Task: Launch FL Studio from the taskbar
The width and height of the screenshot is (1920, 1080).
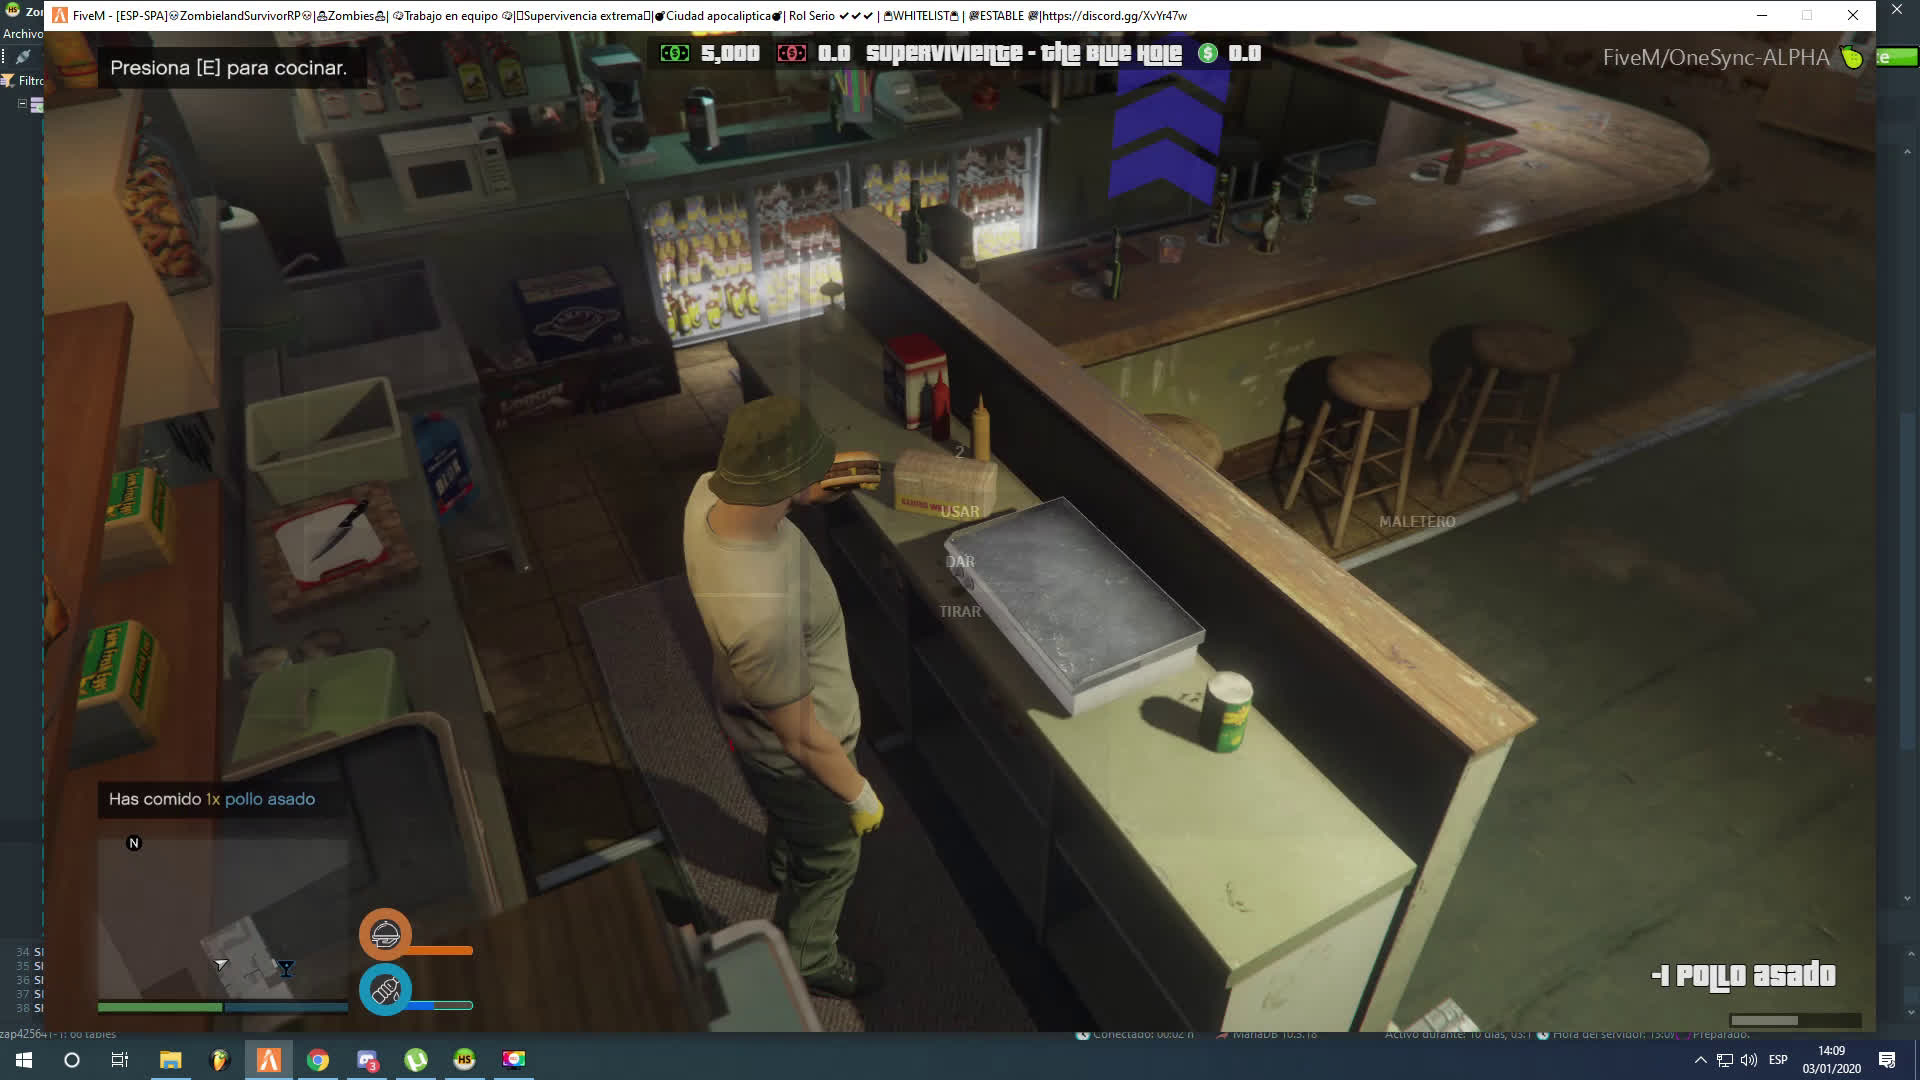Action: click(220, 1060)
